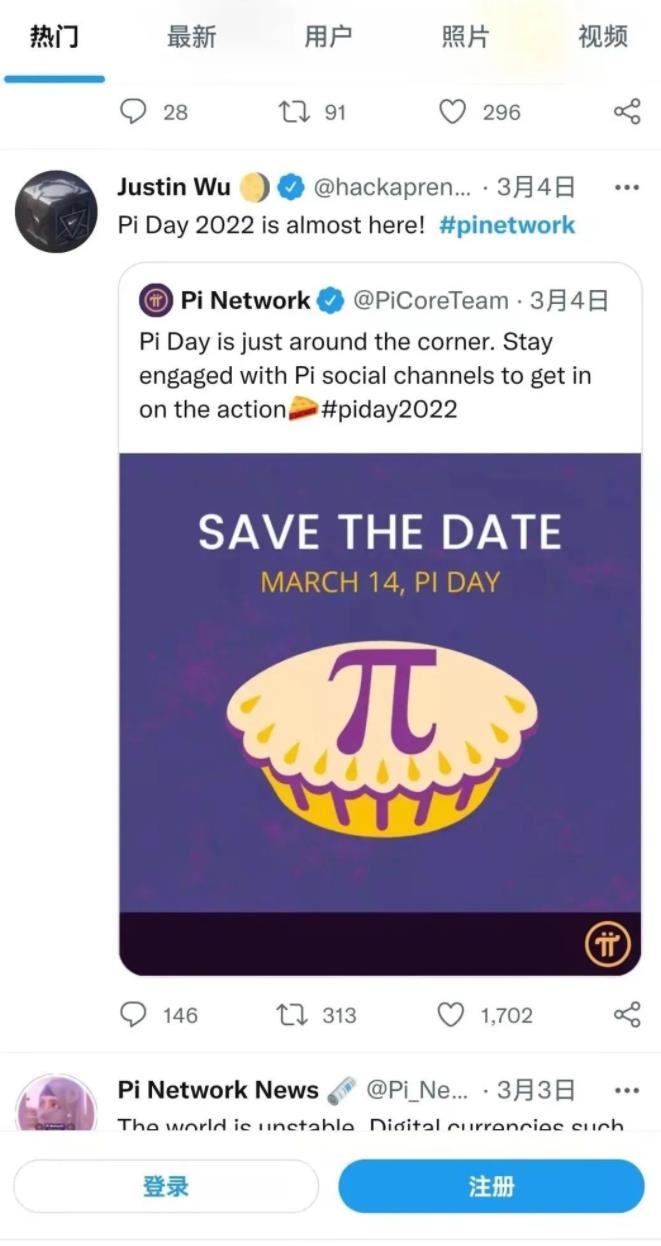Viewport: 661px width, 1246px height.
Task: Open reply icon on top tweet with 28
Action: (133, 111)
